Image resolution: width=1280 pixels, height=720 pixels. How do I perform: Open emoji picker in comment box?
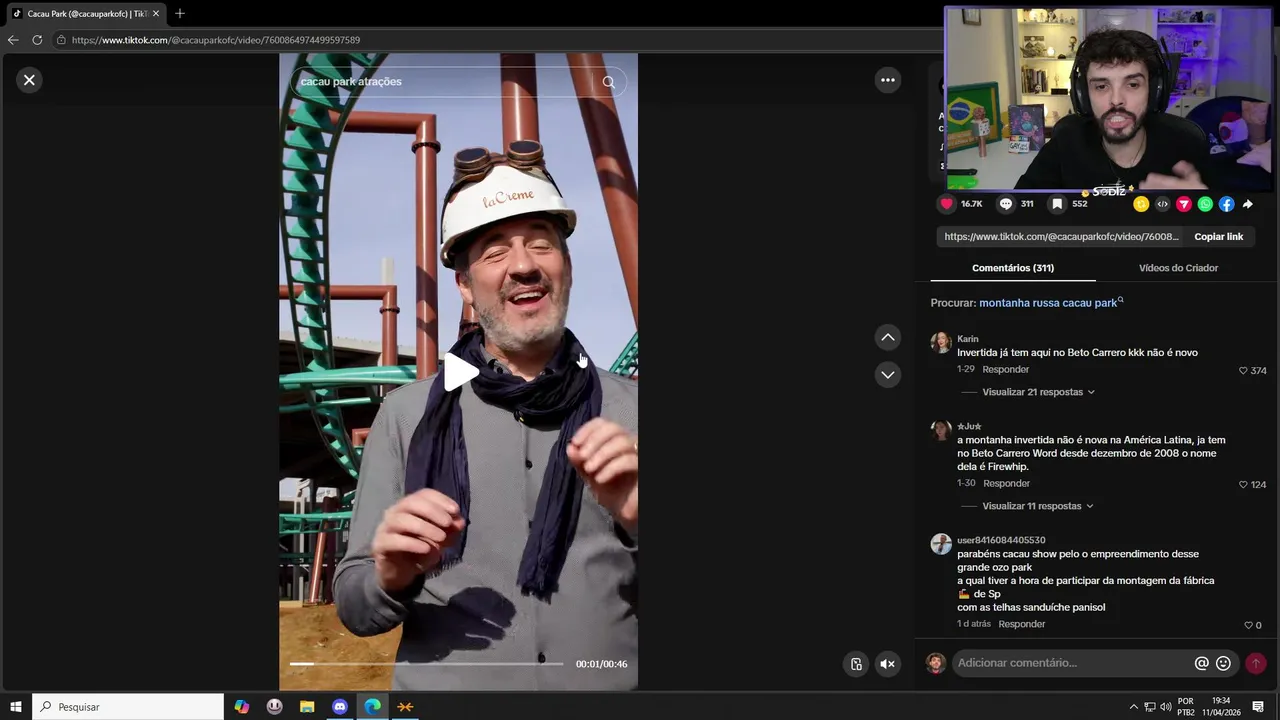(1223, 663)
